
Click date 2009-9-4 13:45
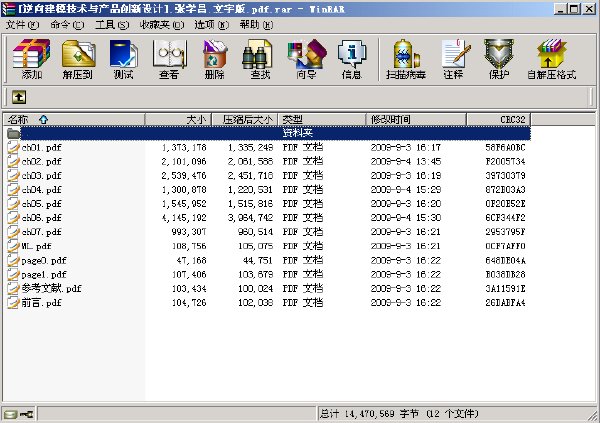point(406,162)
